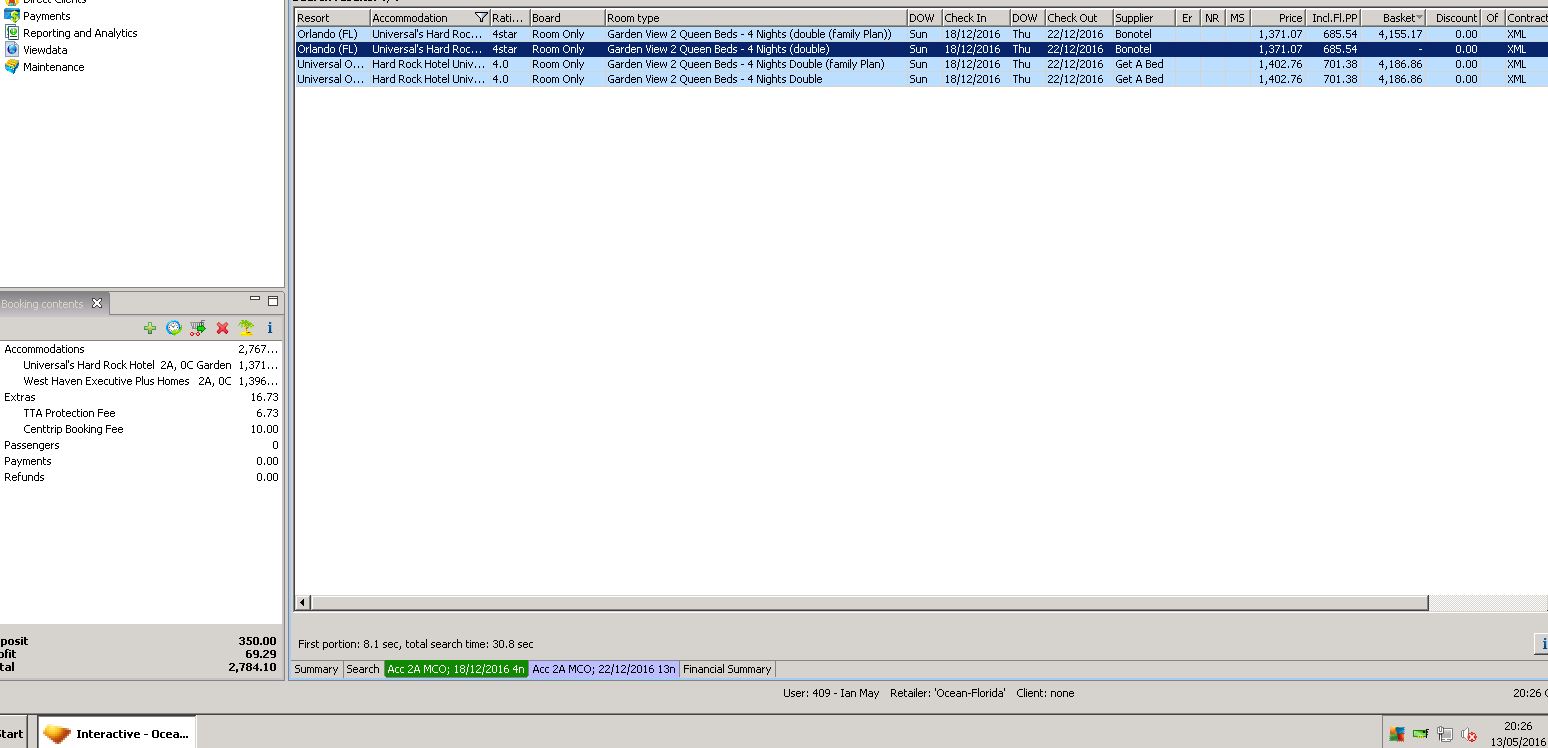The height and width of the screenshot is (748, 1548).
Task: Click the Interactive - Ocea... taskbar button
Action: click(x=117, y=733)
